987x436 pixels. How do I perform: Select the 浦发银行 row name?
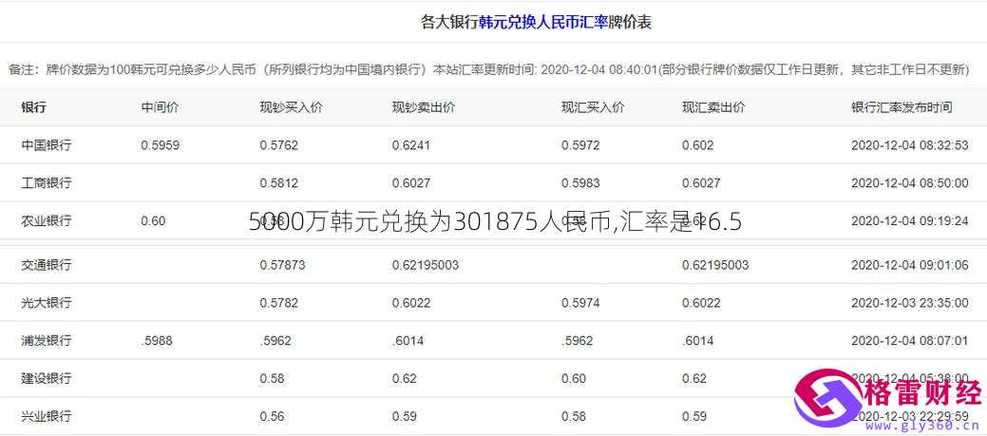coord(47,340)
